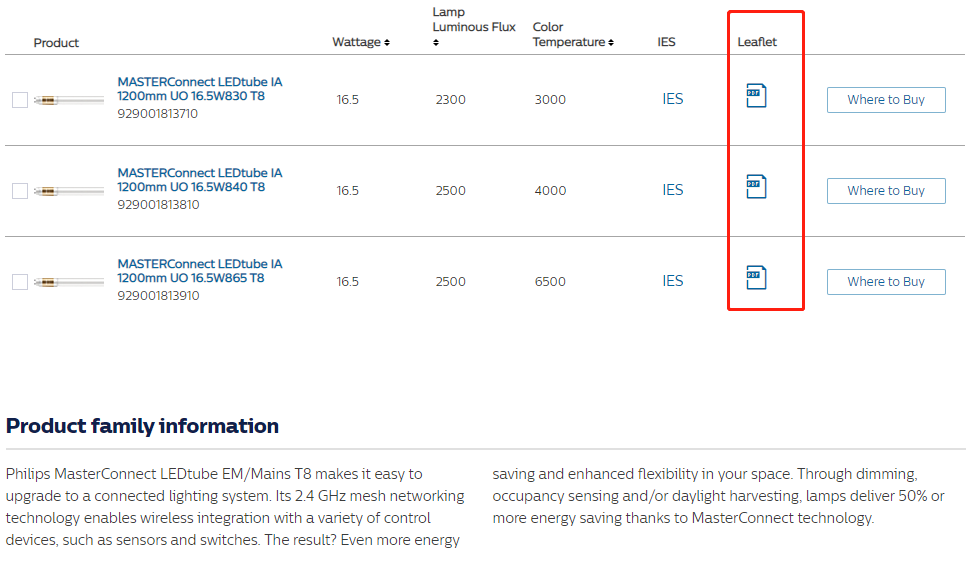Tick checkbox for 16.5W840 T8 product

[x=20, y=191]
